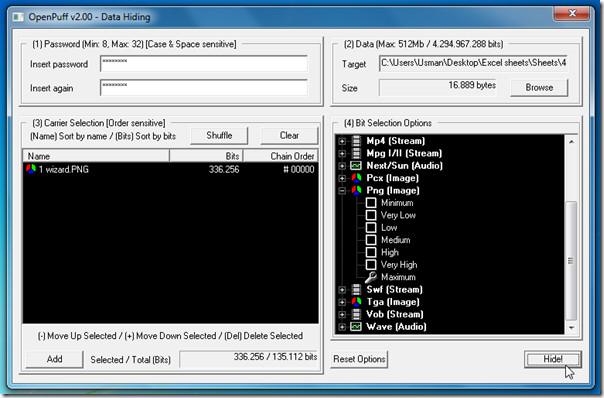Click the 336.256 bits cell value

[x=224, y=169]
